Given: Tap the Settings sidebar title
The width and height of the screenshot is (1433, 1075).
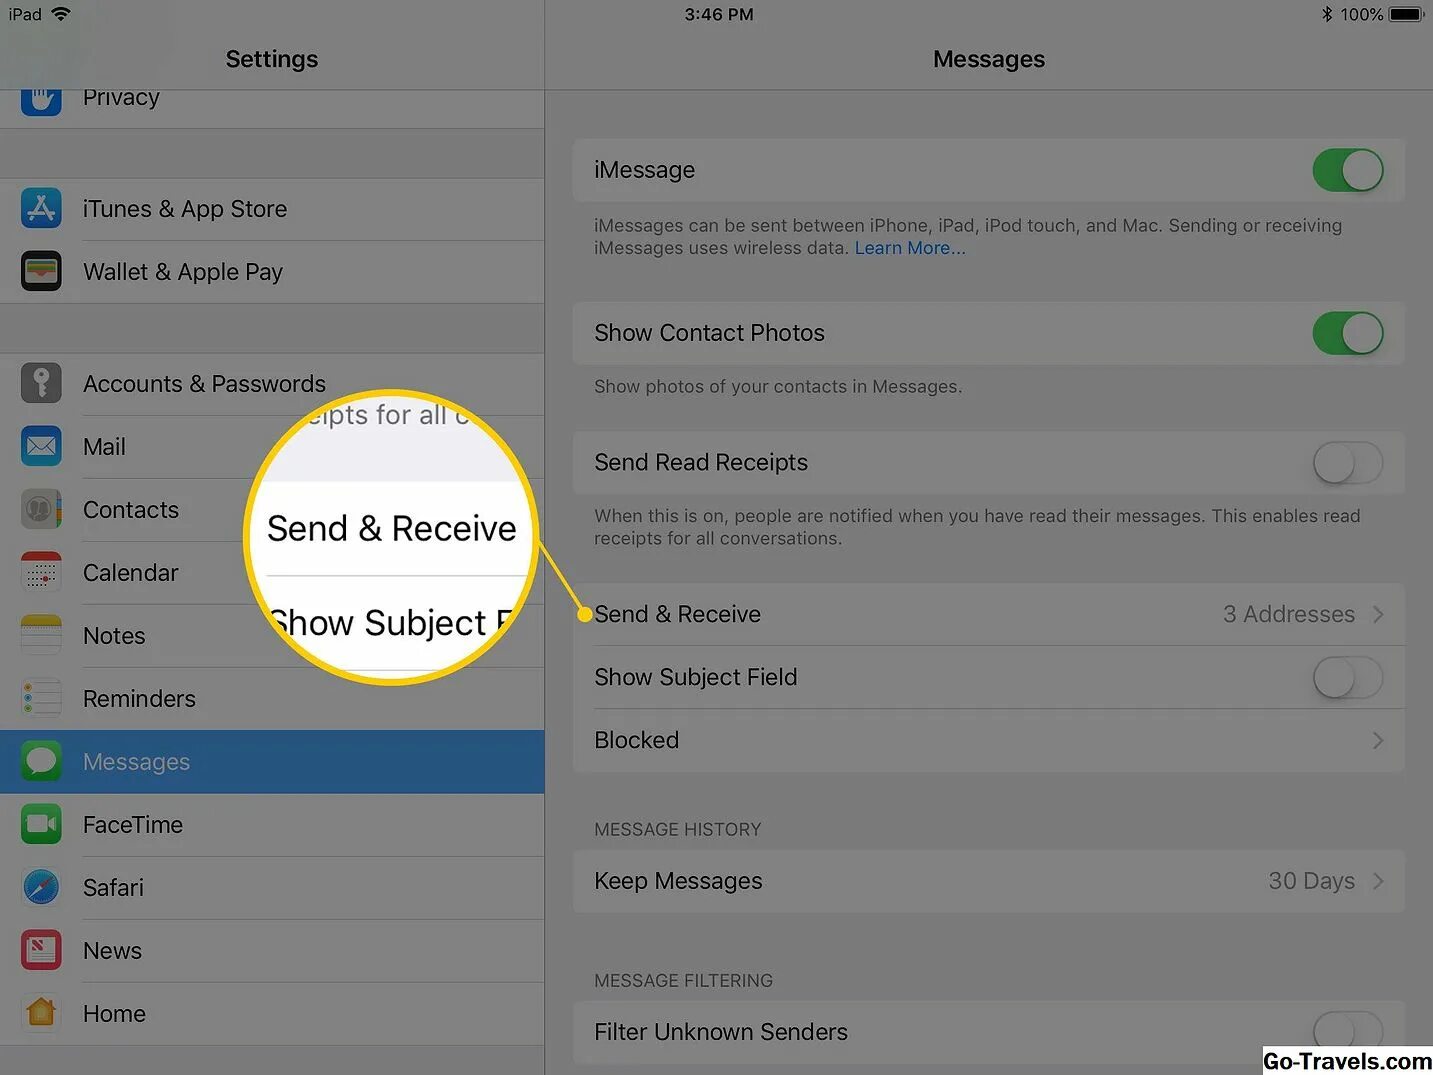Looking at the screenshot, I should pos(272,59).
